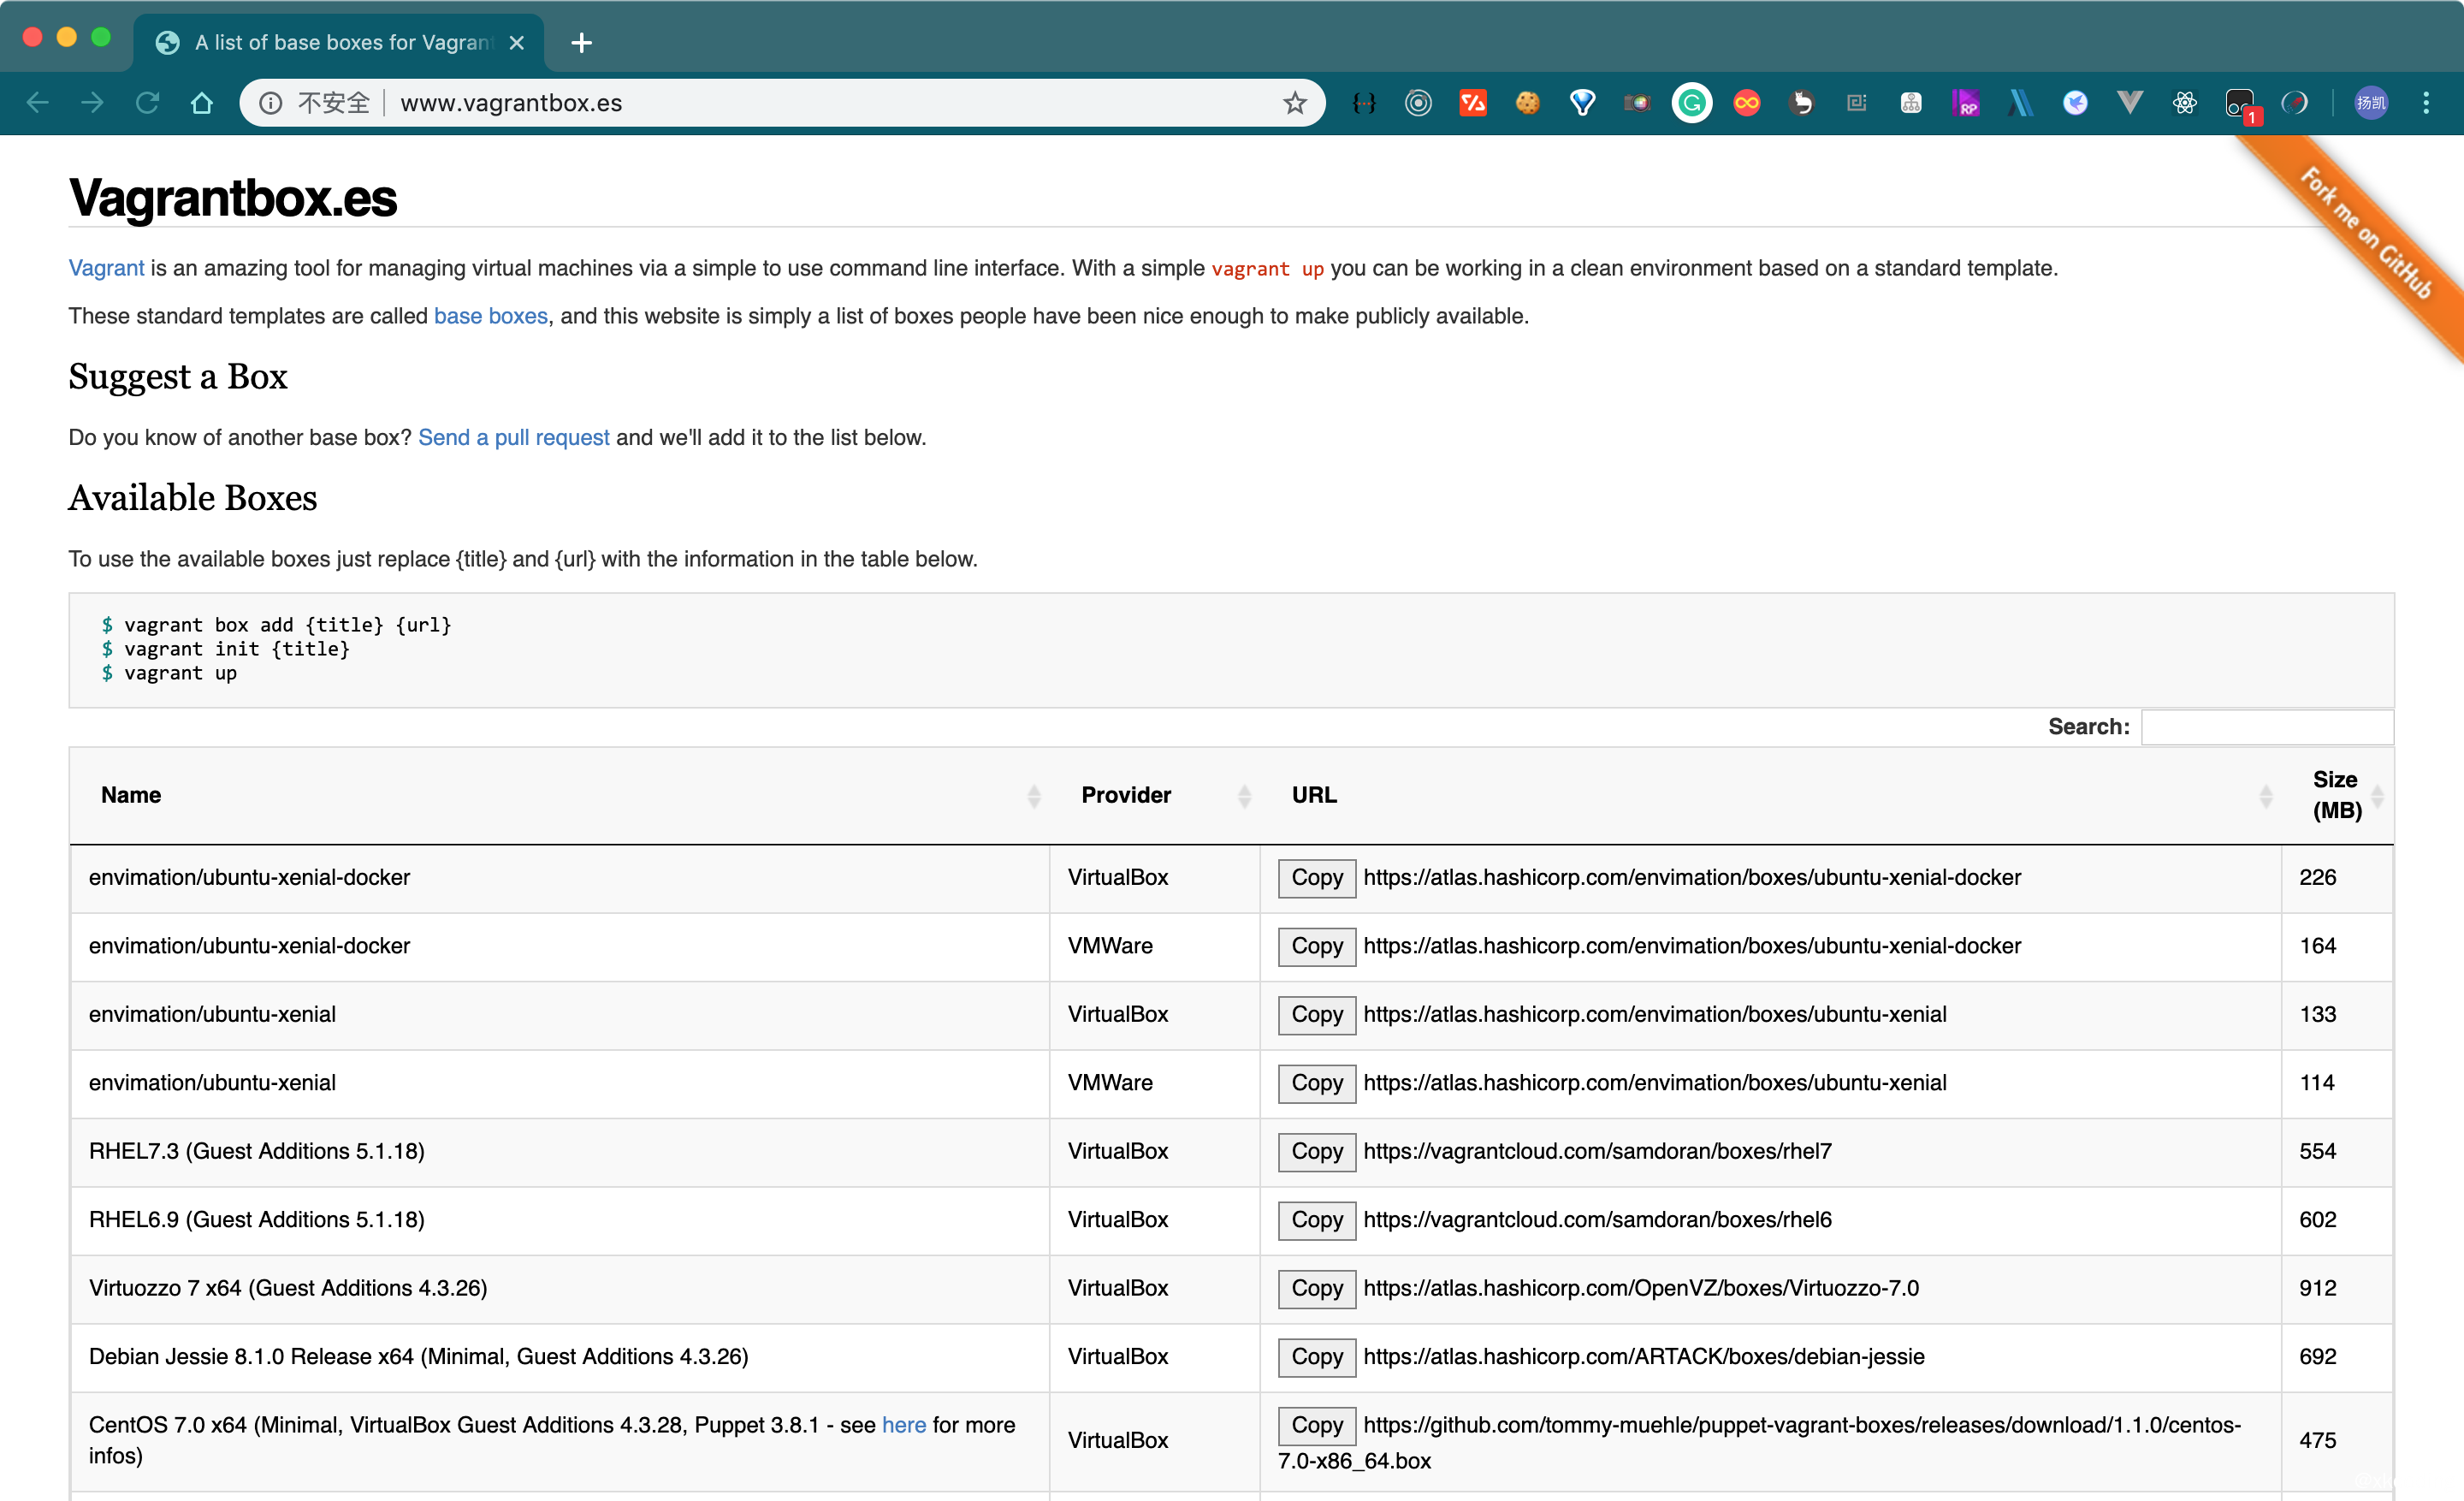Toggle the bookmark star in the address bar
The image size is (2464, 1501).
[1295, 103]
